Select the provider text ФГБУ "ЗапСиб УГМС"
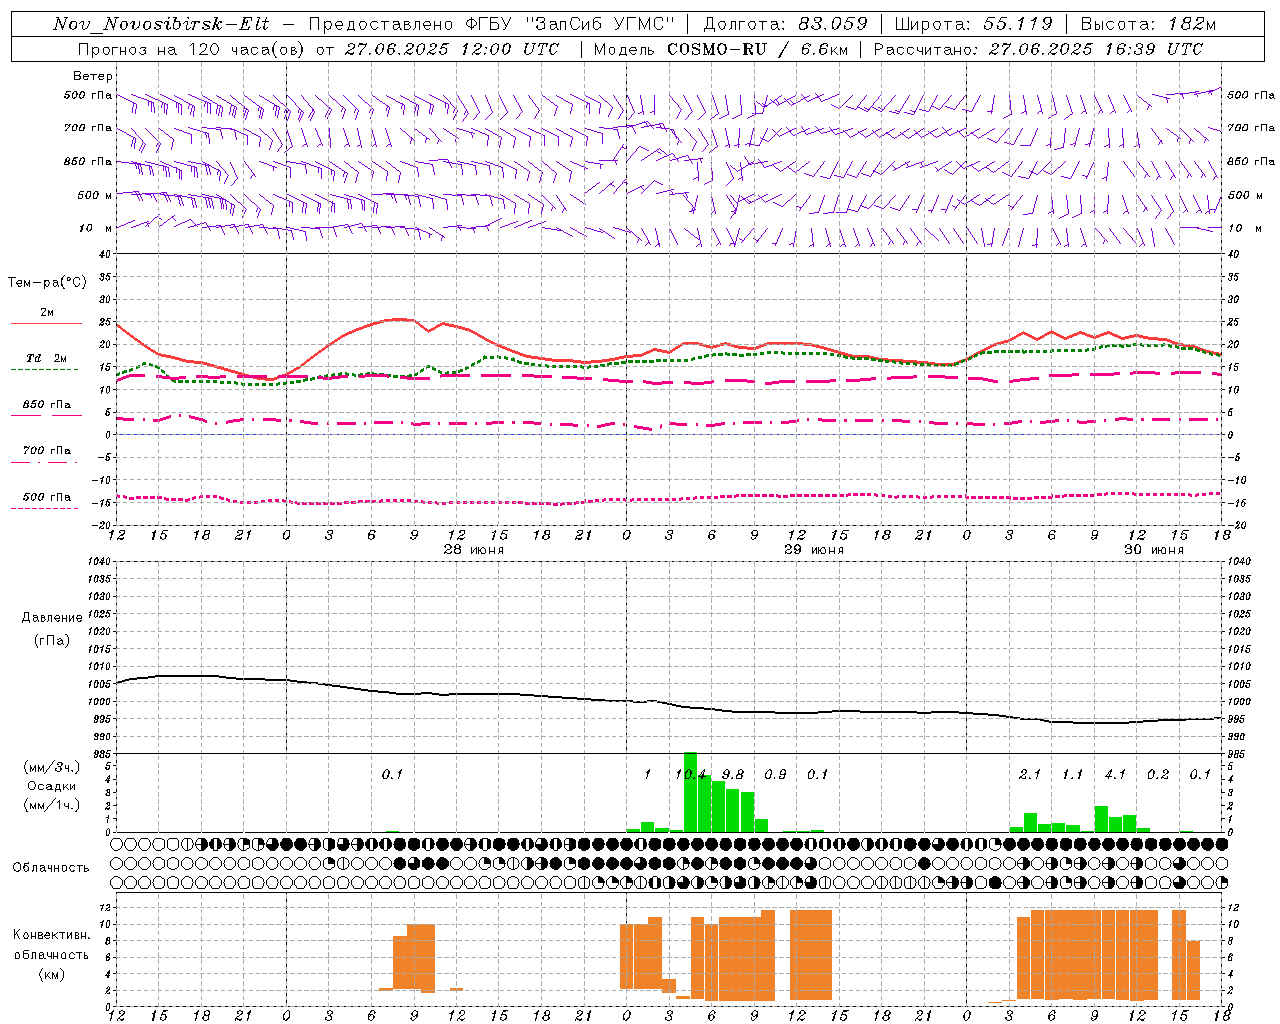Image resolution: width=1280 pixels, height=1024 pixels. pos(571,24)
